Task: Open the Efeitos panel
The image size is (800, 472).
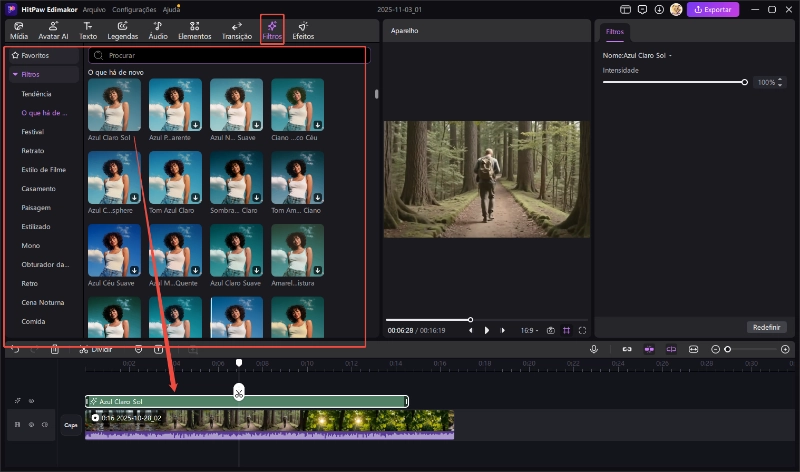Action: (303, 31)
